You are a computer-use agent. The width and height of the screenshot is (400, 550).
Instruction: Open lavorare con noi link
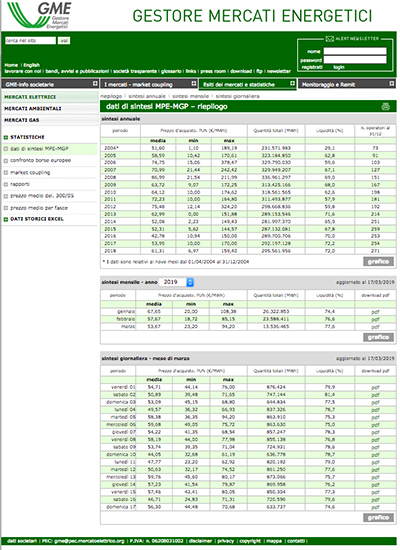click(23, 71)
